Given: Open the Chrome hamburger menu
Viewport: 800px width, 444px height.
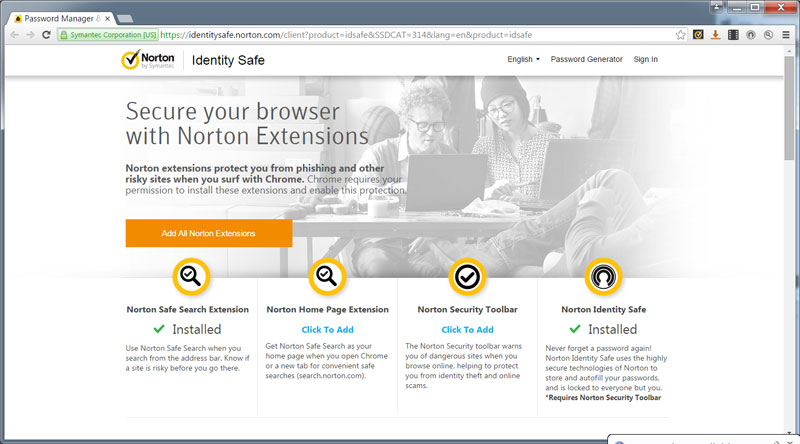Looking at the screenshot, I should tap(786, 35).
